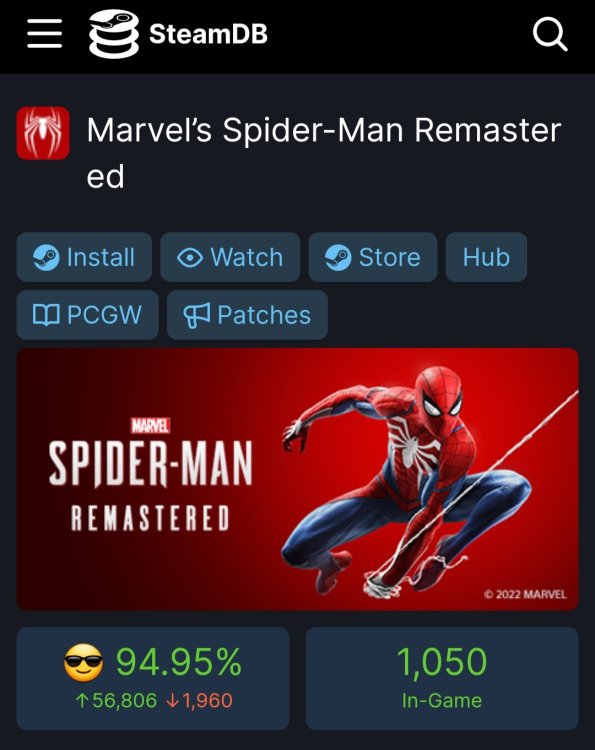The image size is (595, 750).
Task: Click the SteamDB logo icon
Action: [114, 34]
